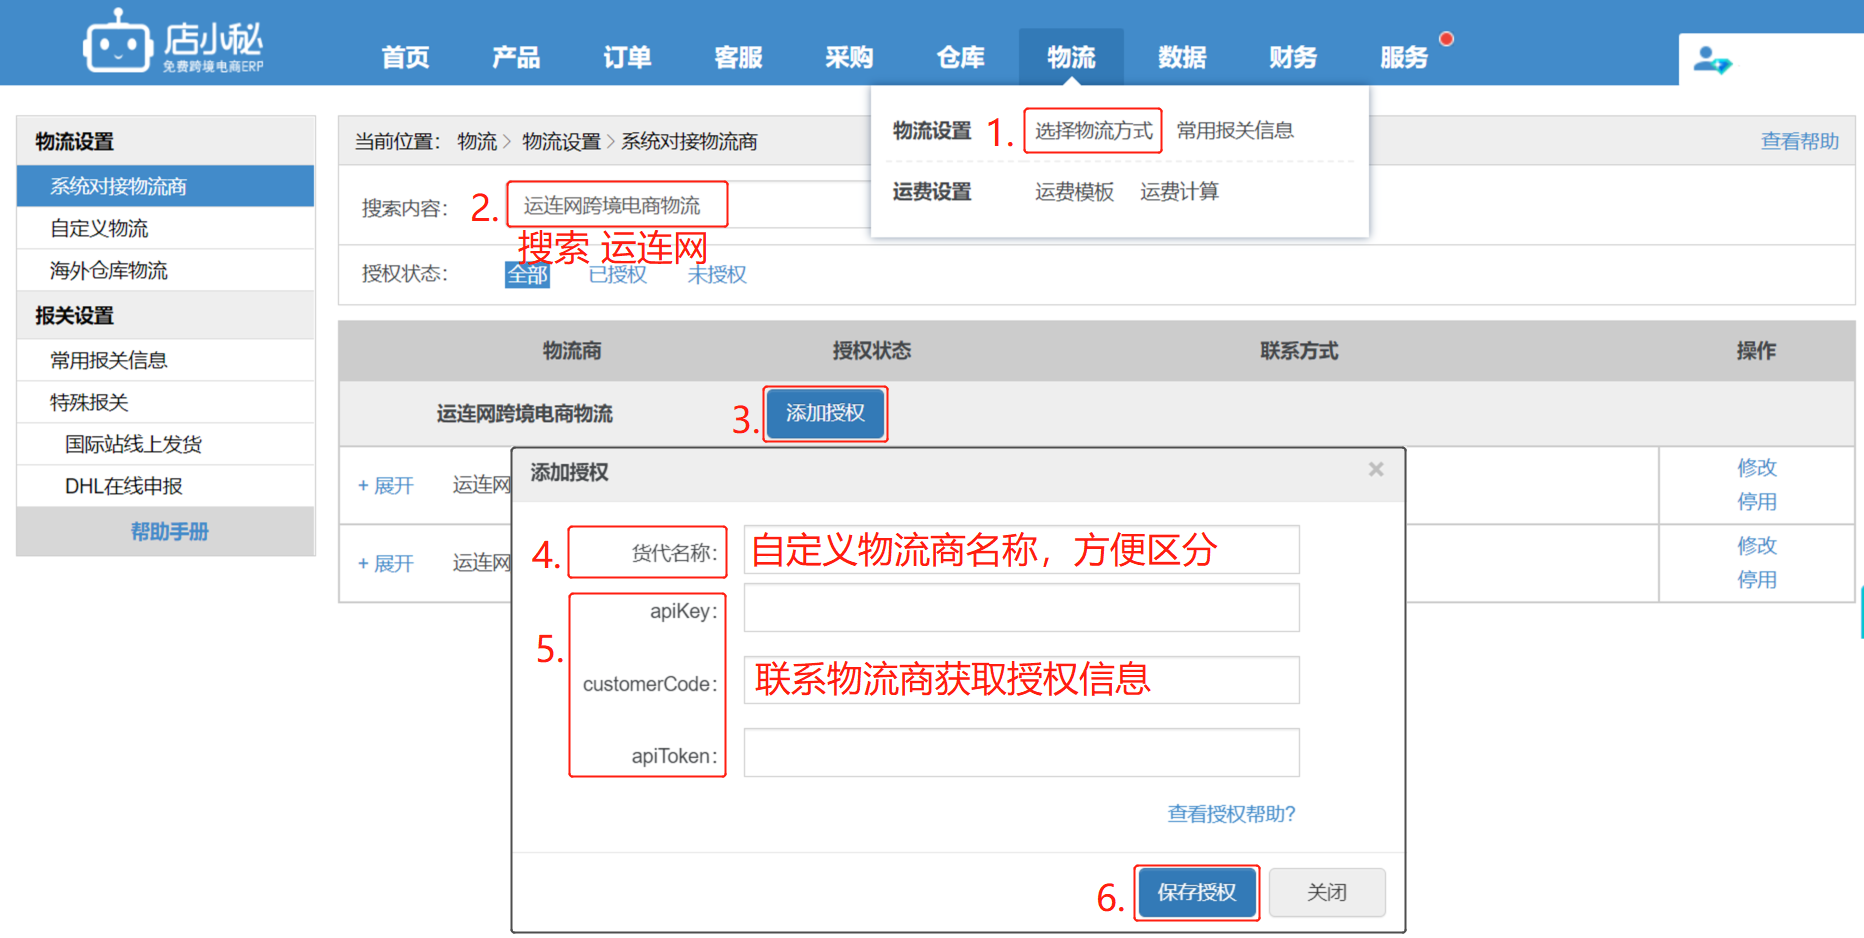Click 停用 in the second row
This screenshot has height=938, width=1864.
tap(1757, 579)
